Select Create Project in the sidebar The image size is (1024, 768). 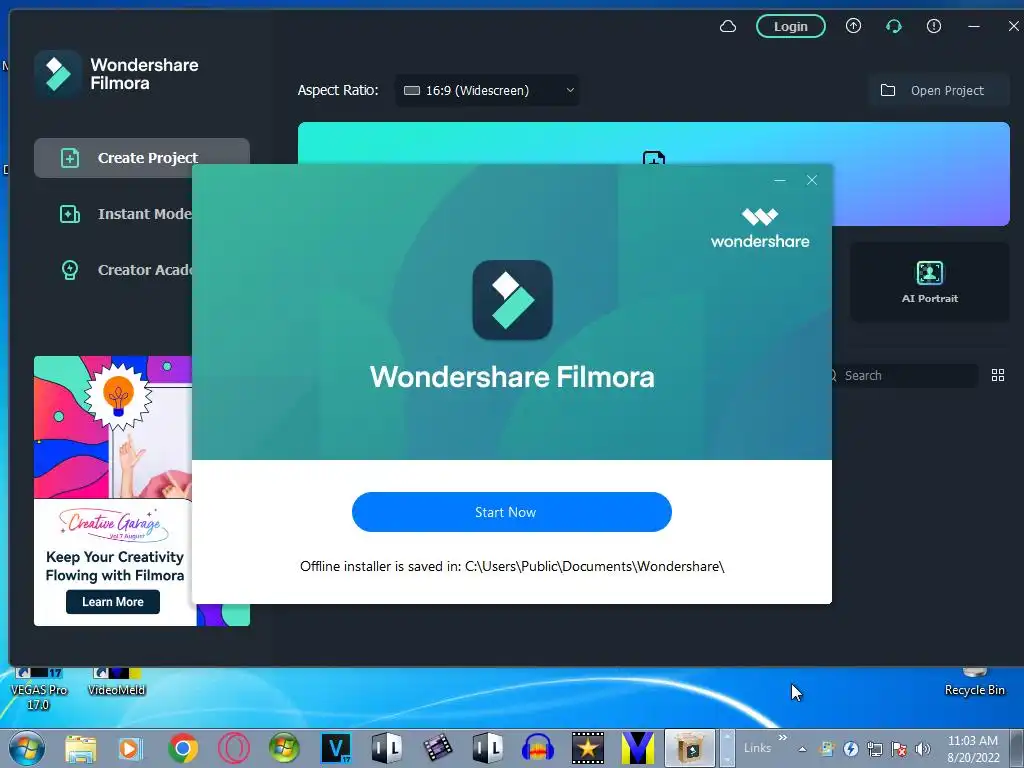pyautogui.click(x=142, y=157)
